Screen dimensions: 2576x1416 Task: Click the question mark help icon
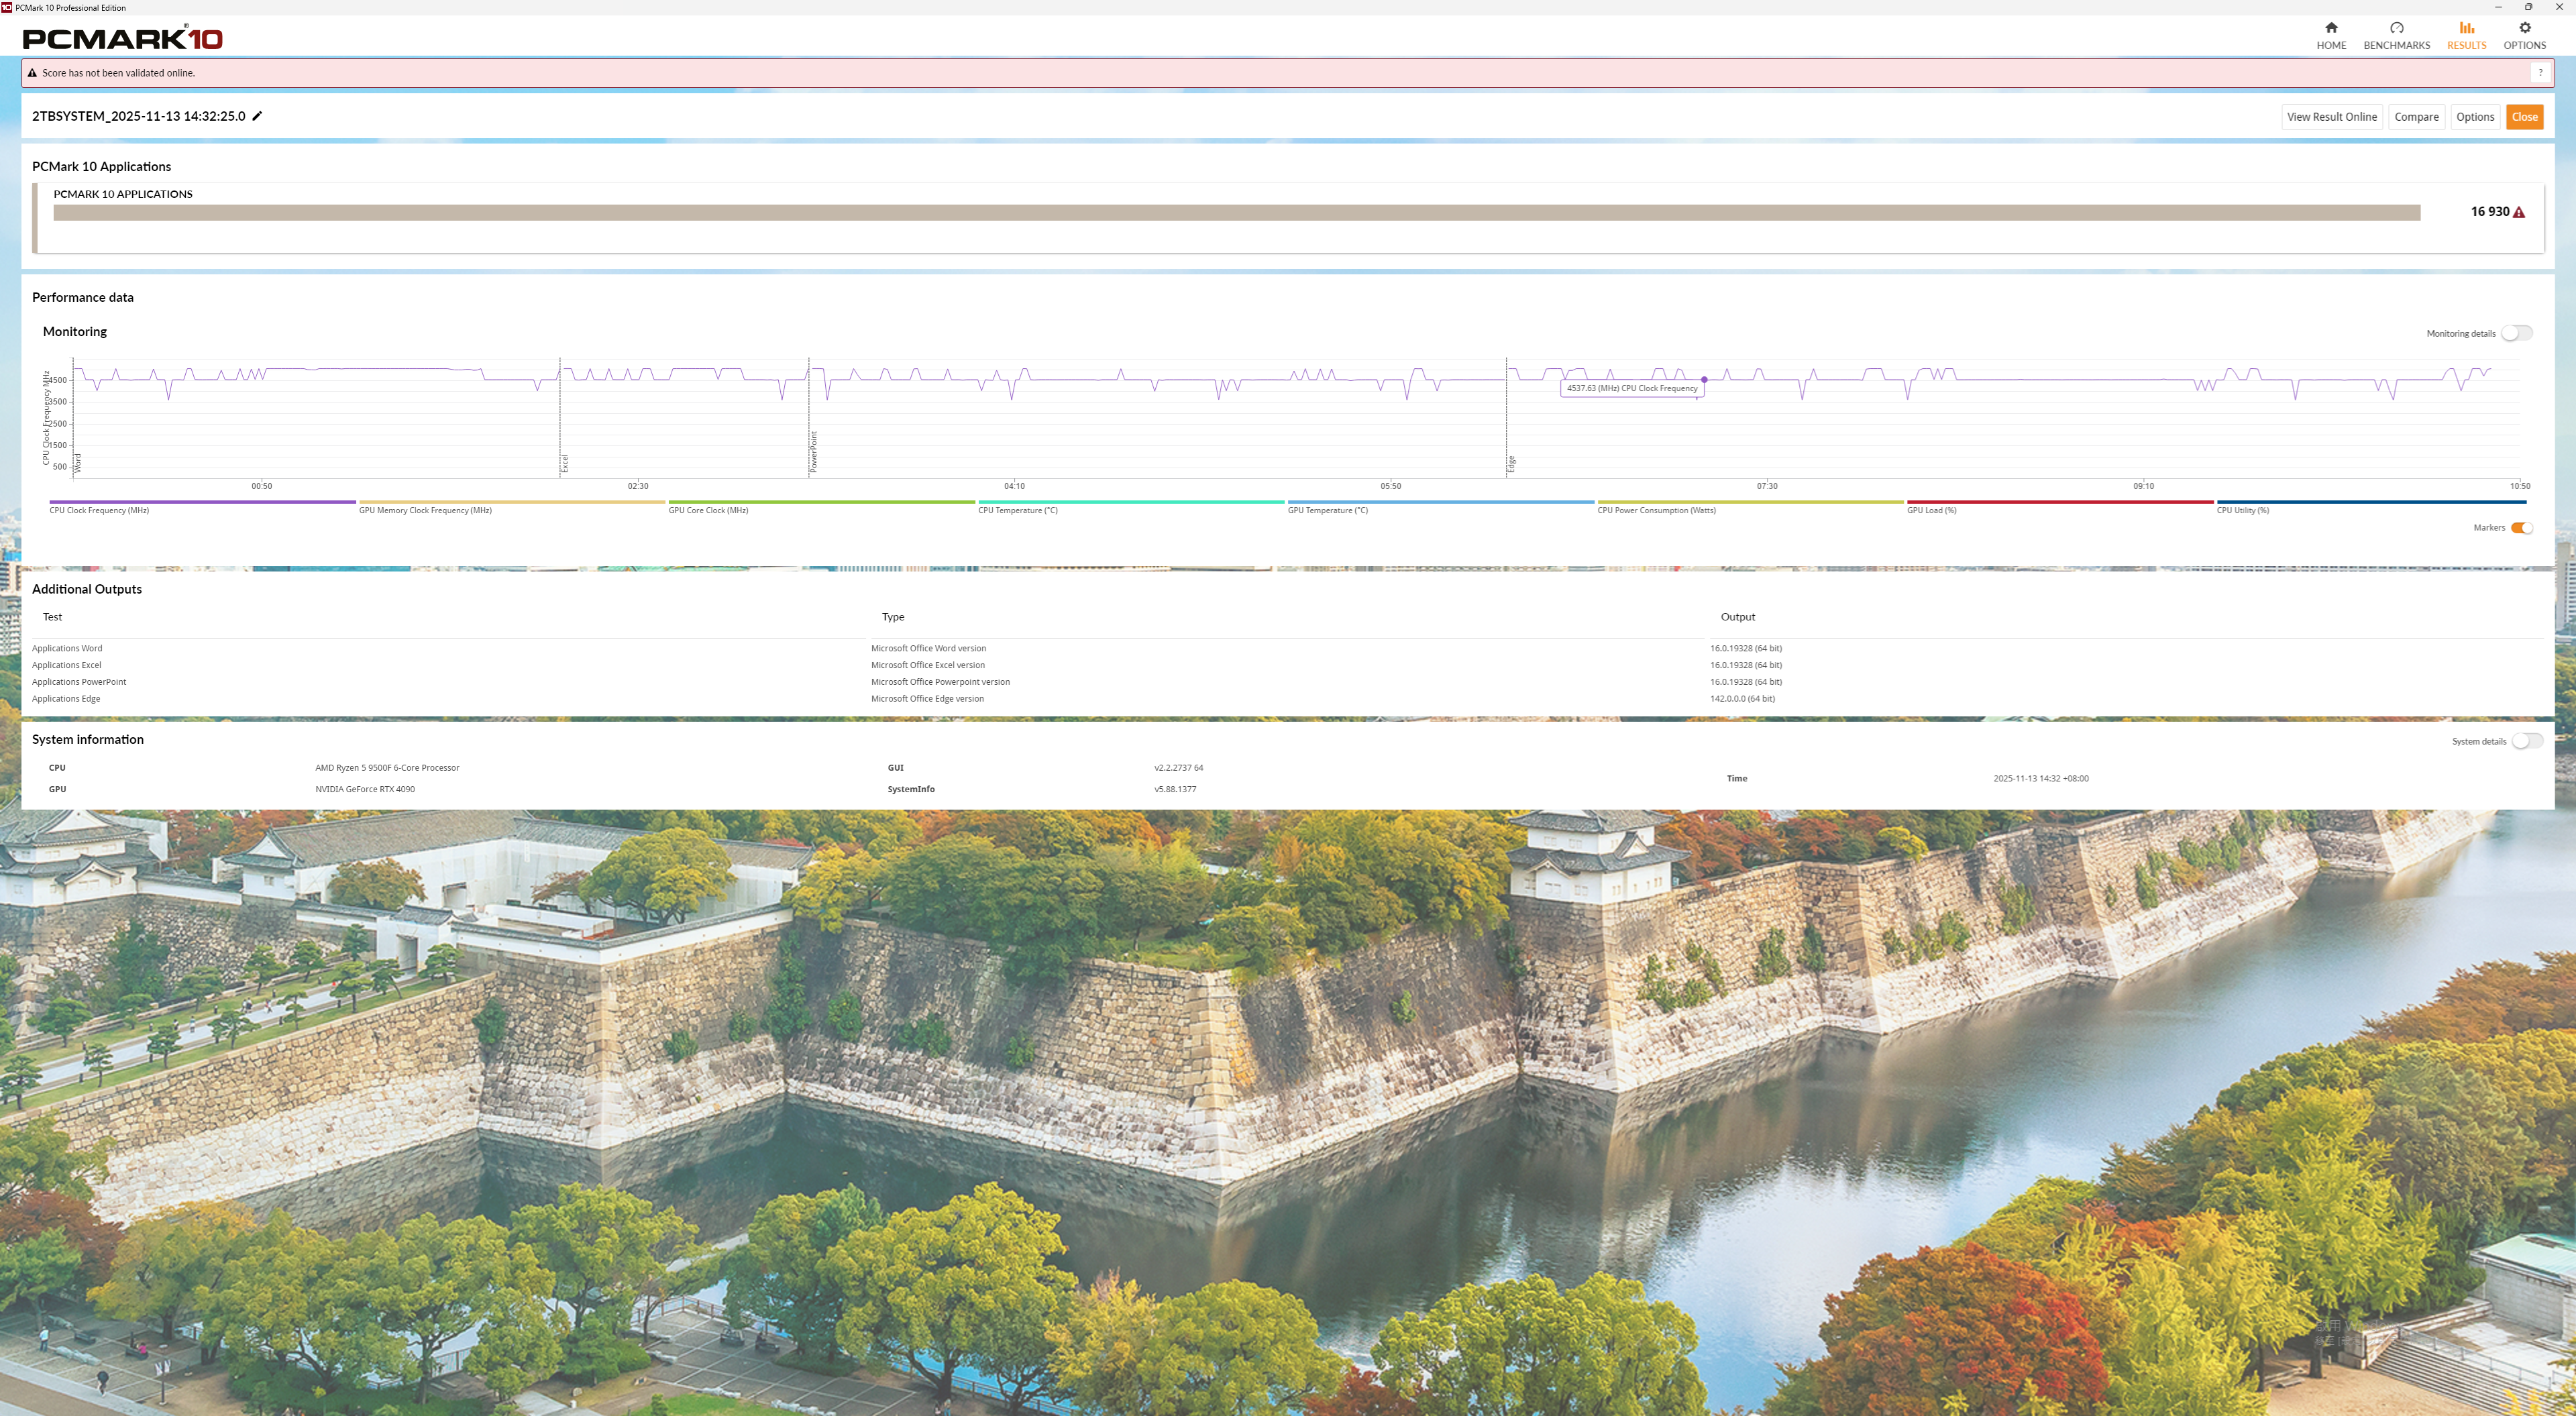pos(2540,73)
